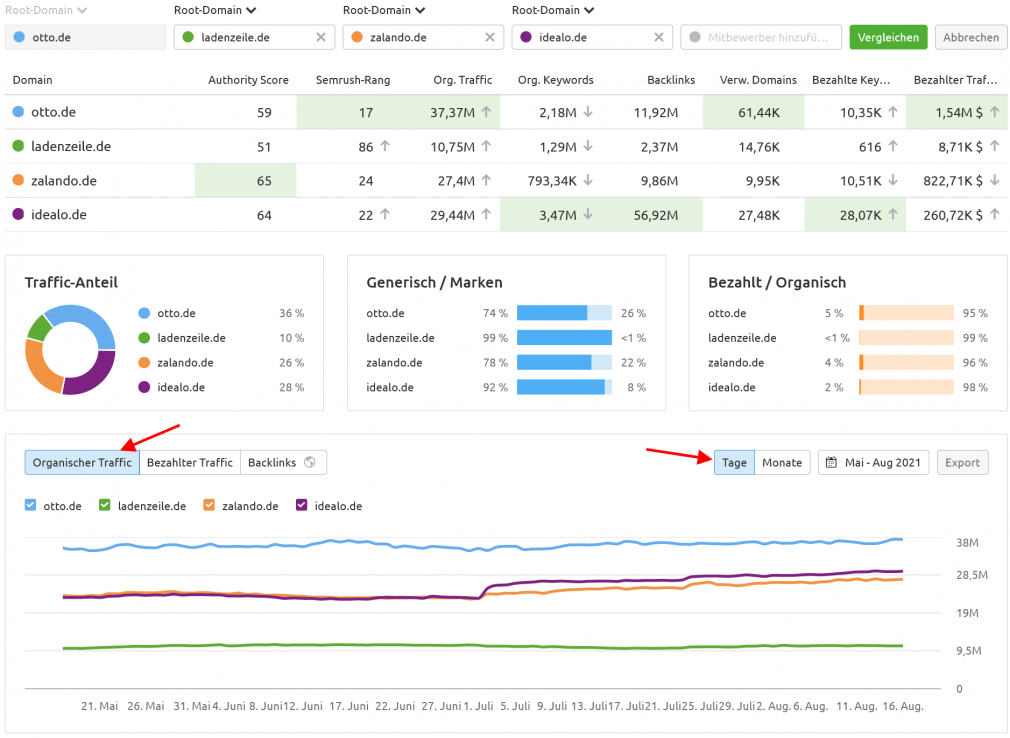Image resolution: width=1010 pixels, height=738 pixels.
Task: Click otto.de Generisch / Marken bar
Action: point(564,313)
